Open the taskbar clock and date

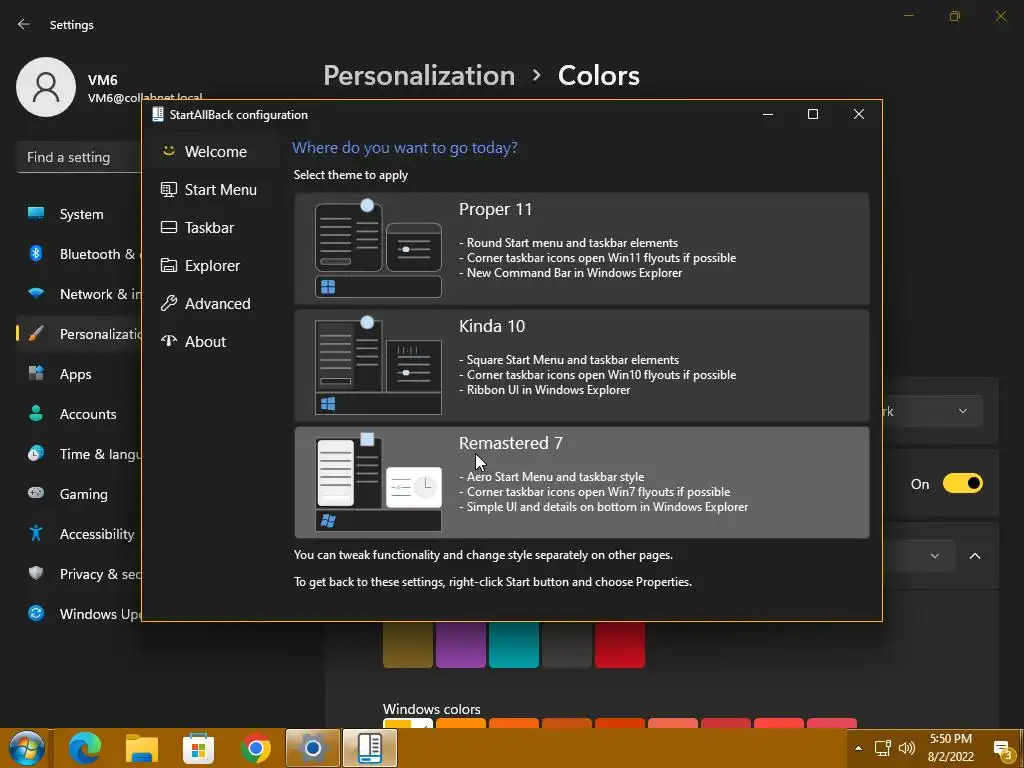(951, 748)
